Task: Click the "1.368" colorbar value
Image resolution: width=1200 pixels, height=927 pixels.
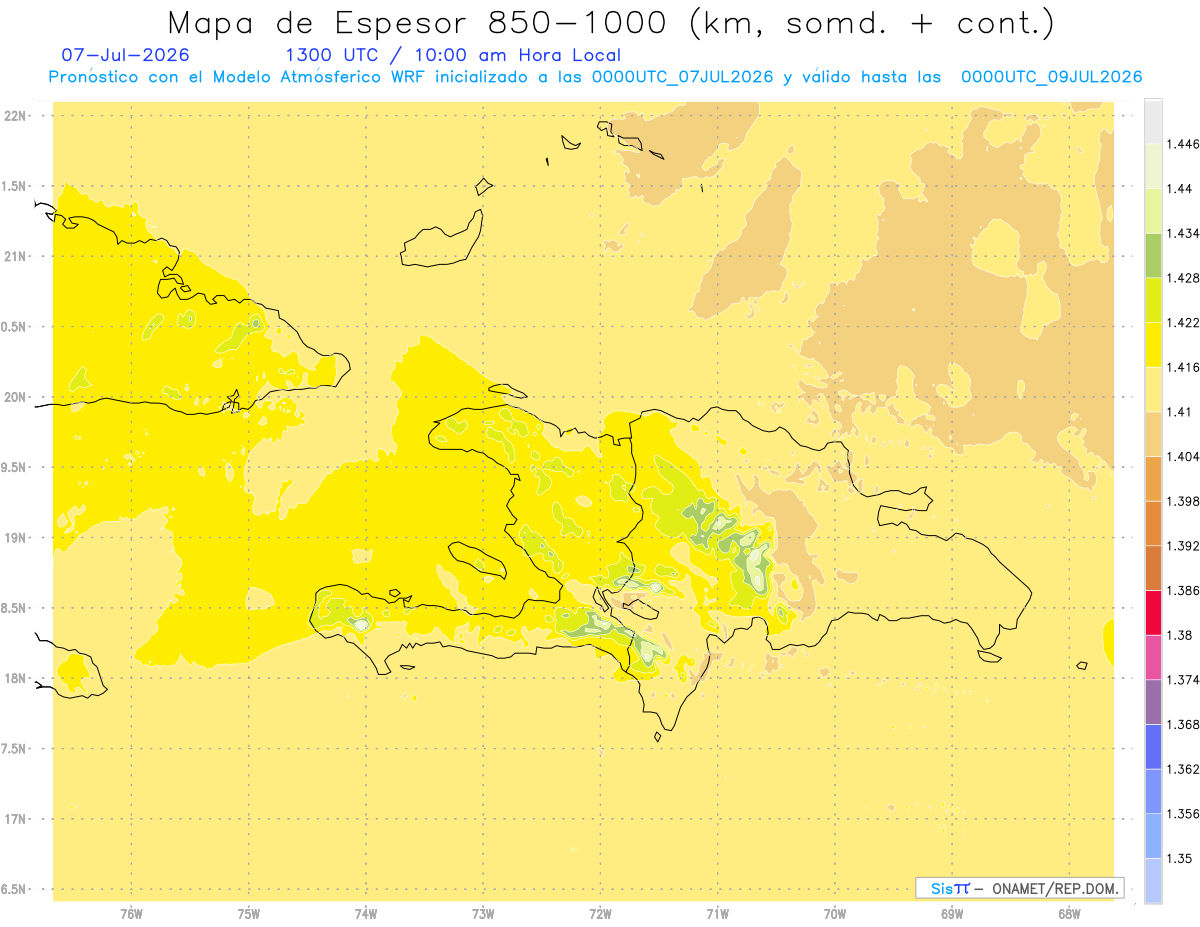Action: [1182, 724]
